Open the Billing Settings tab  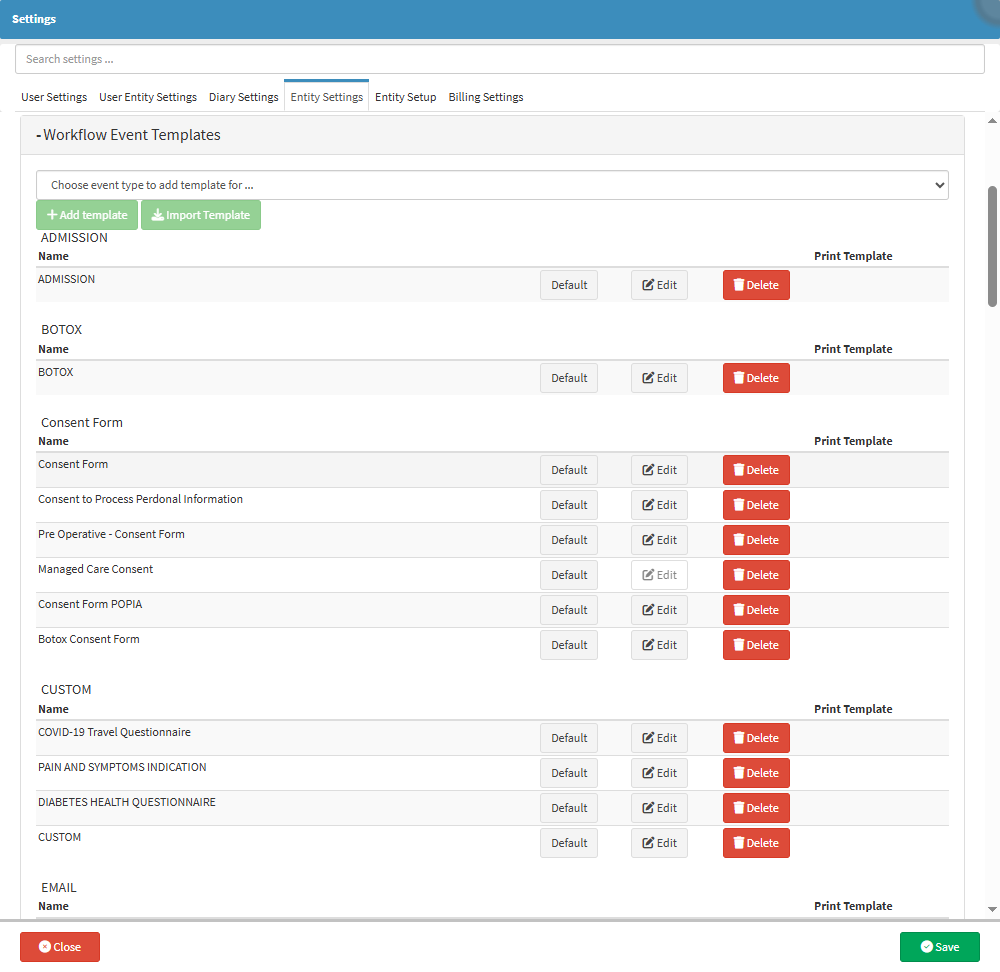coord(485,97)
